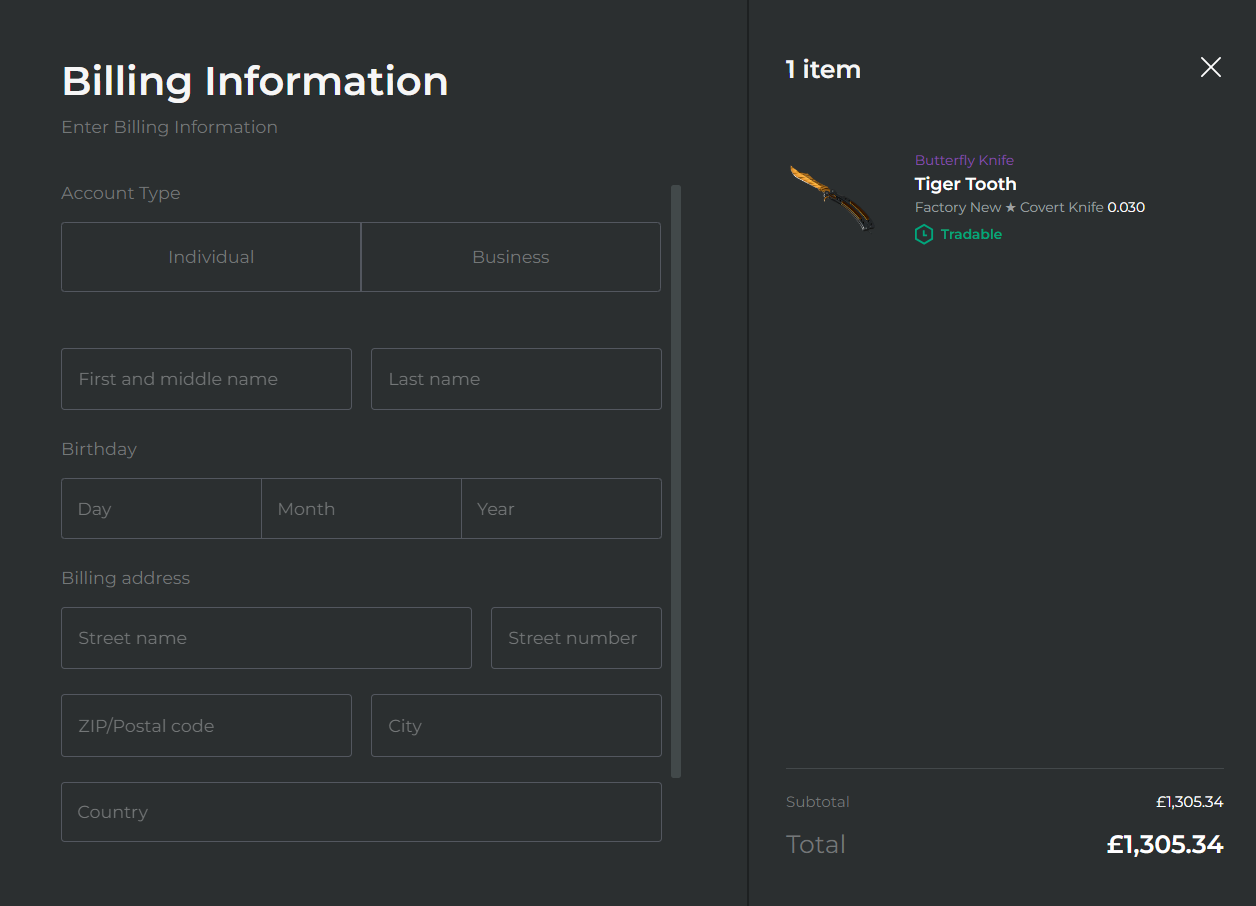This screenshot has width=1256, height=906.
Task: Click the Street name input
Action: click(x=266, y=638)
